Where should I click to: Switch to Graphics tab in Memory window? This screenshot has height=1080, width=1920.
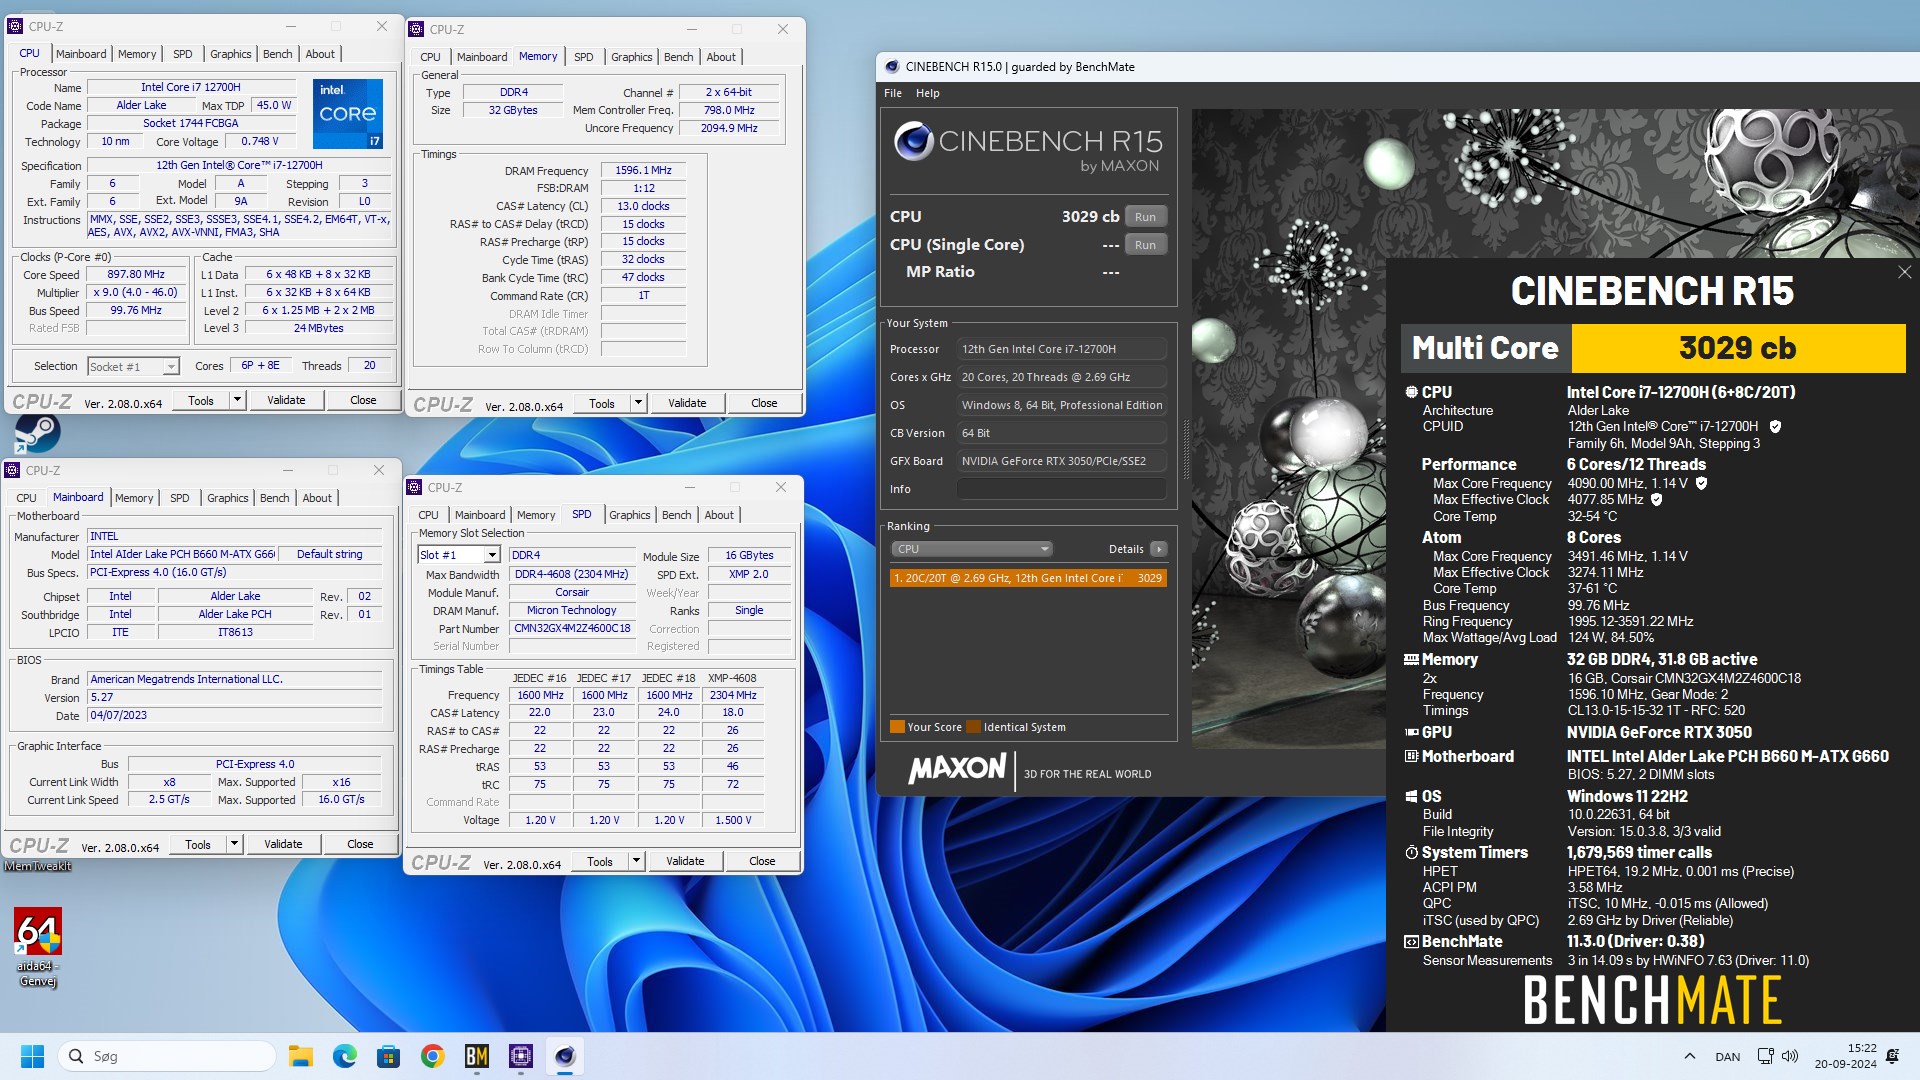tap(631, 57)
